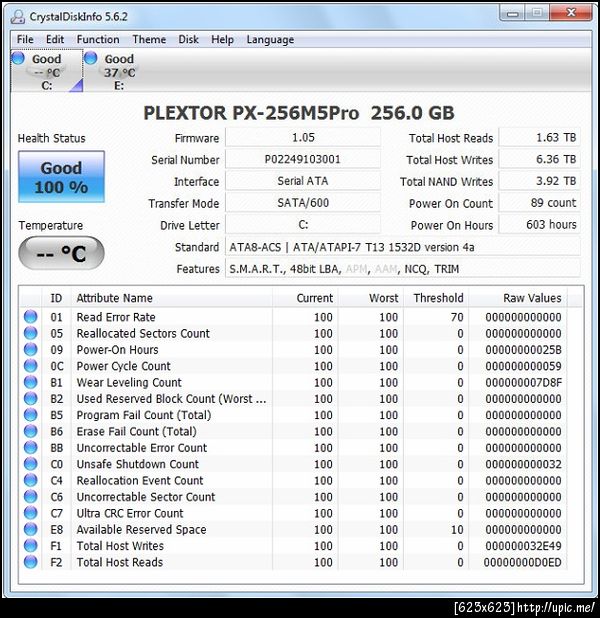Click the Total Host Reads value 1.63 TB
The height and width of the screenshot is (618, 600).
pyautogui.click(x=539, y=138)
